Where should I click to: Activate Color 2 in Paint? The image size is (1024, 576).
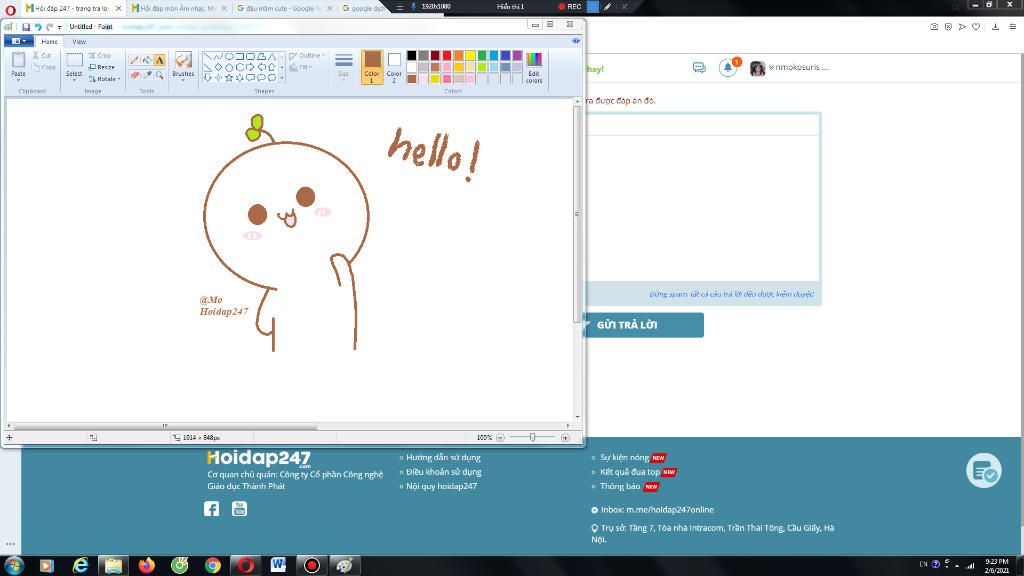pyautogui.click(x=394, y=67)
